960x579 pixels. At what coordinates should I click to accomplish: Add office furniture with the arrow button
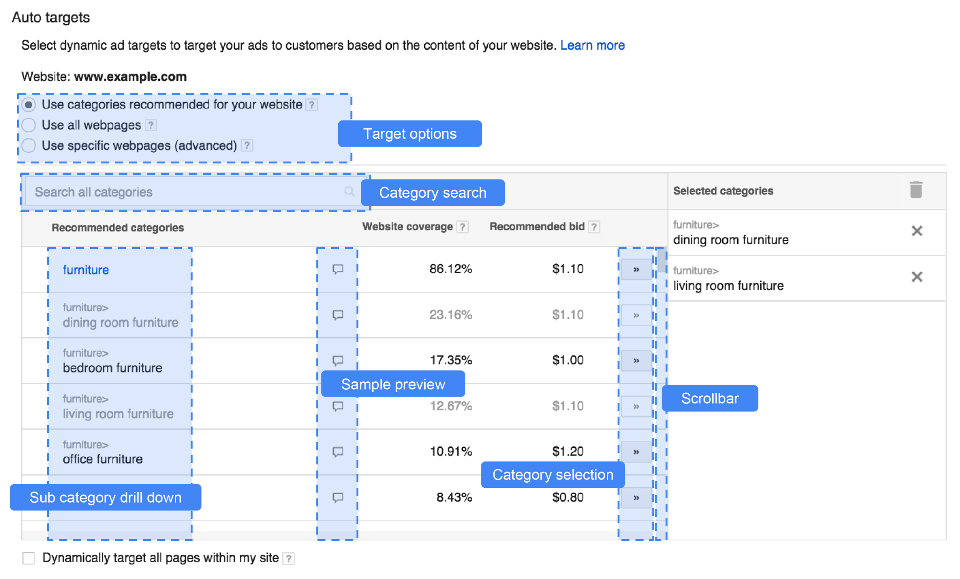[636, 452]
